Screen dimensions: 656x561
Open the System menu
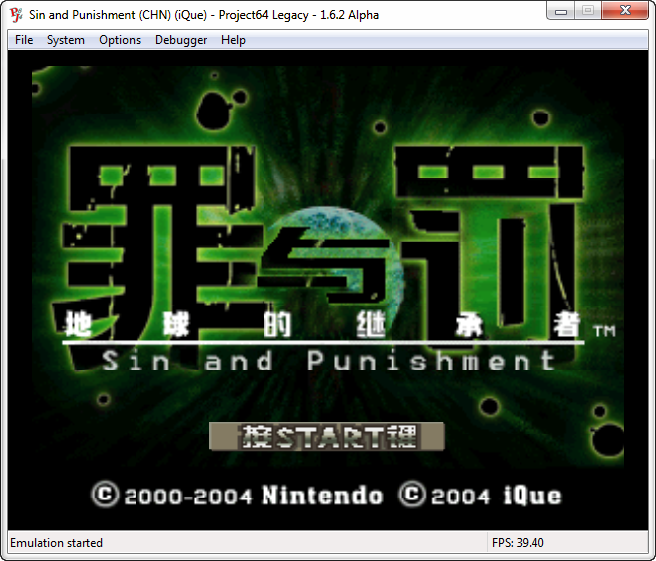pyautogui.click(x=66, y=40)
